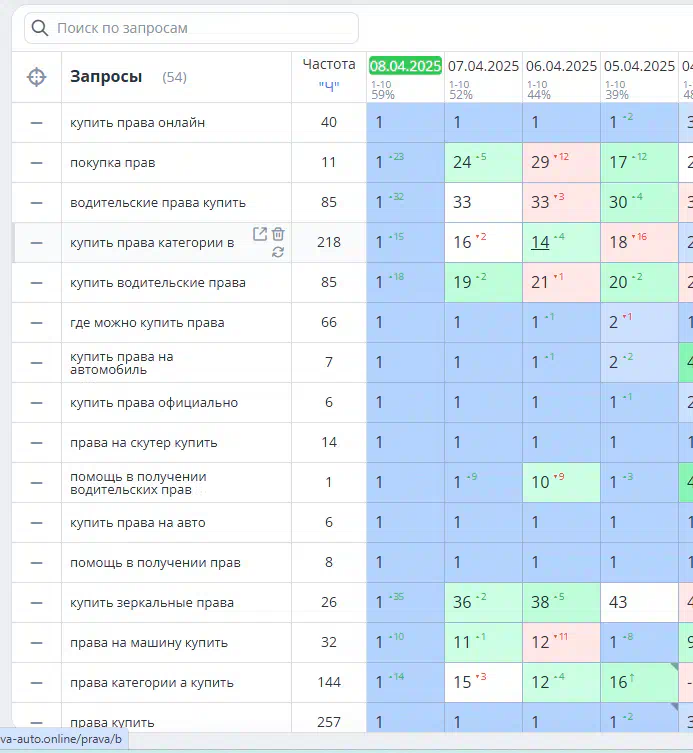Select the 08.04.2025 date column header
The height and width of the screenshot is (753, 693).
coord(405,66)
